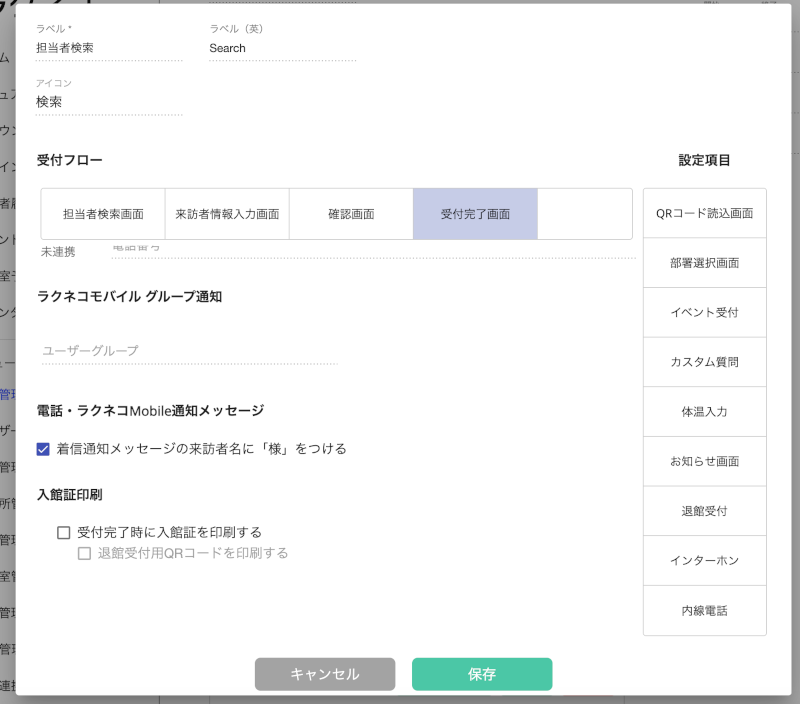Choose イベント受付 from 設定項目
Viewport: 800px width, 704px height.
coord(705,312)
